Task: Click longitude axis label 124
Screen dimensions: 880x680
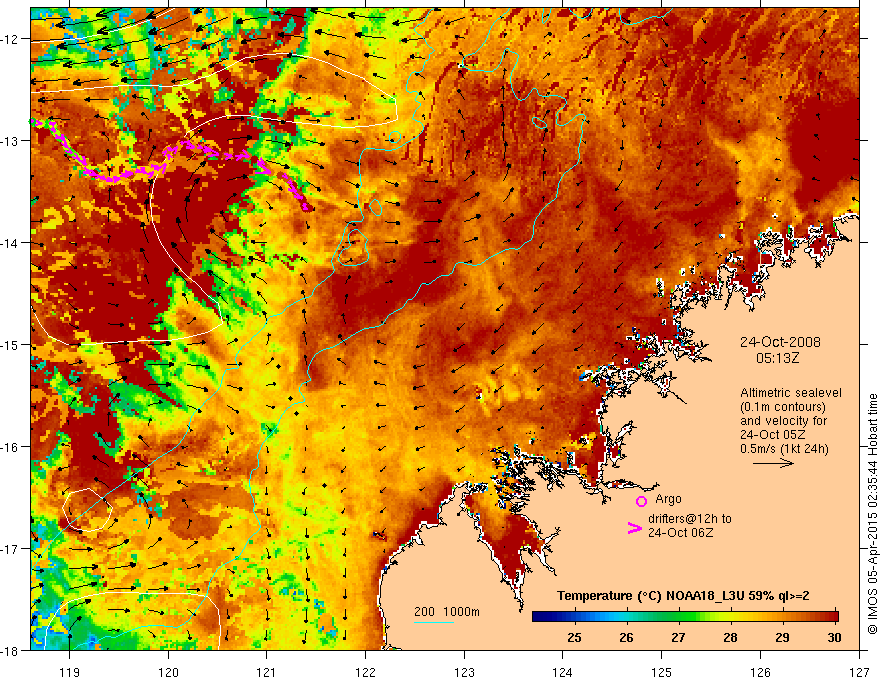Action: tap(563, 672)
